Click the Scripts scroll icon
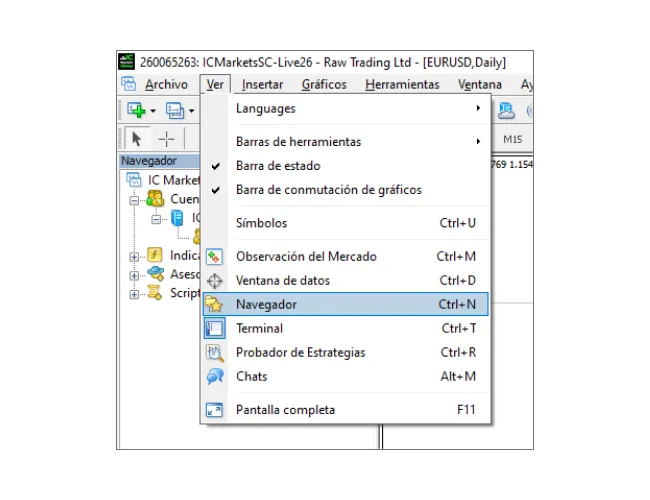The height and width of the screenshot is (500, 650). pyautogui.click(x=155, y=293)
